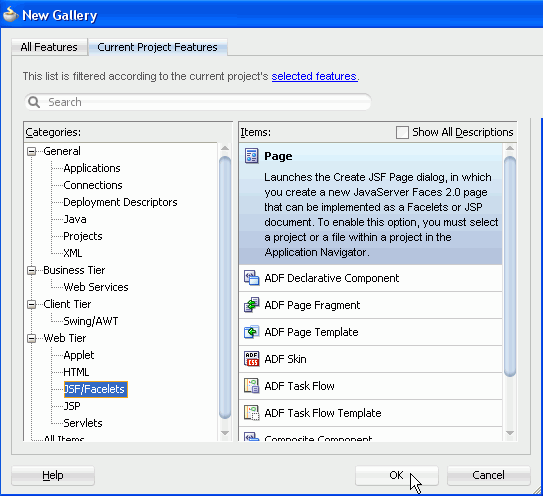Pick the ADF Task Flow Template icon
Image resolution: width=543 pixels, height=496 pixels.
coord(251,413)
